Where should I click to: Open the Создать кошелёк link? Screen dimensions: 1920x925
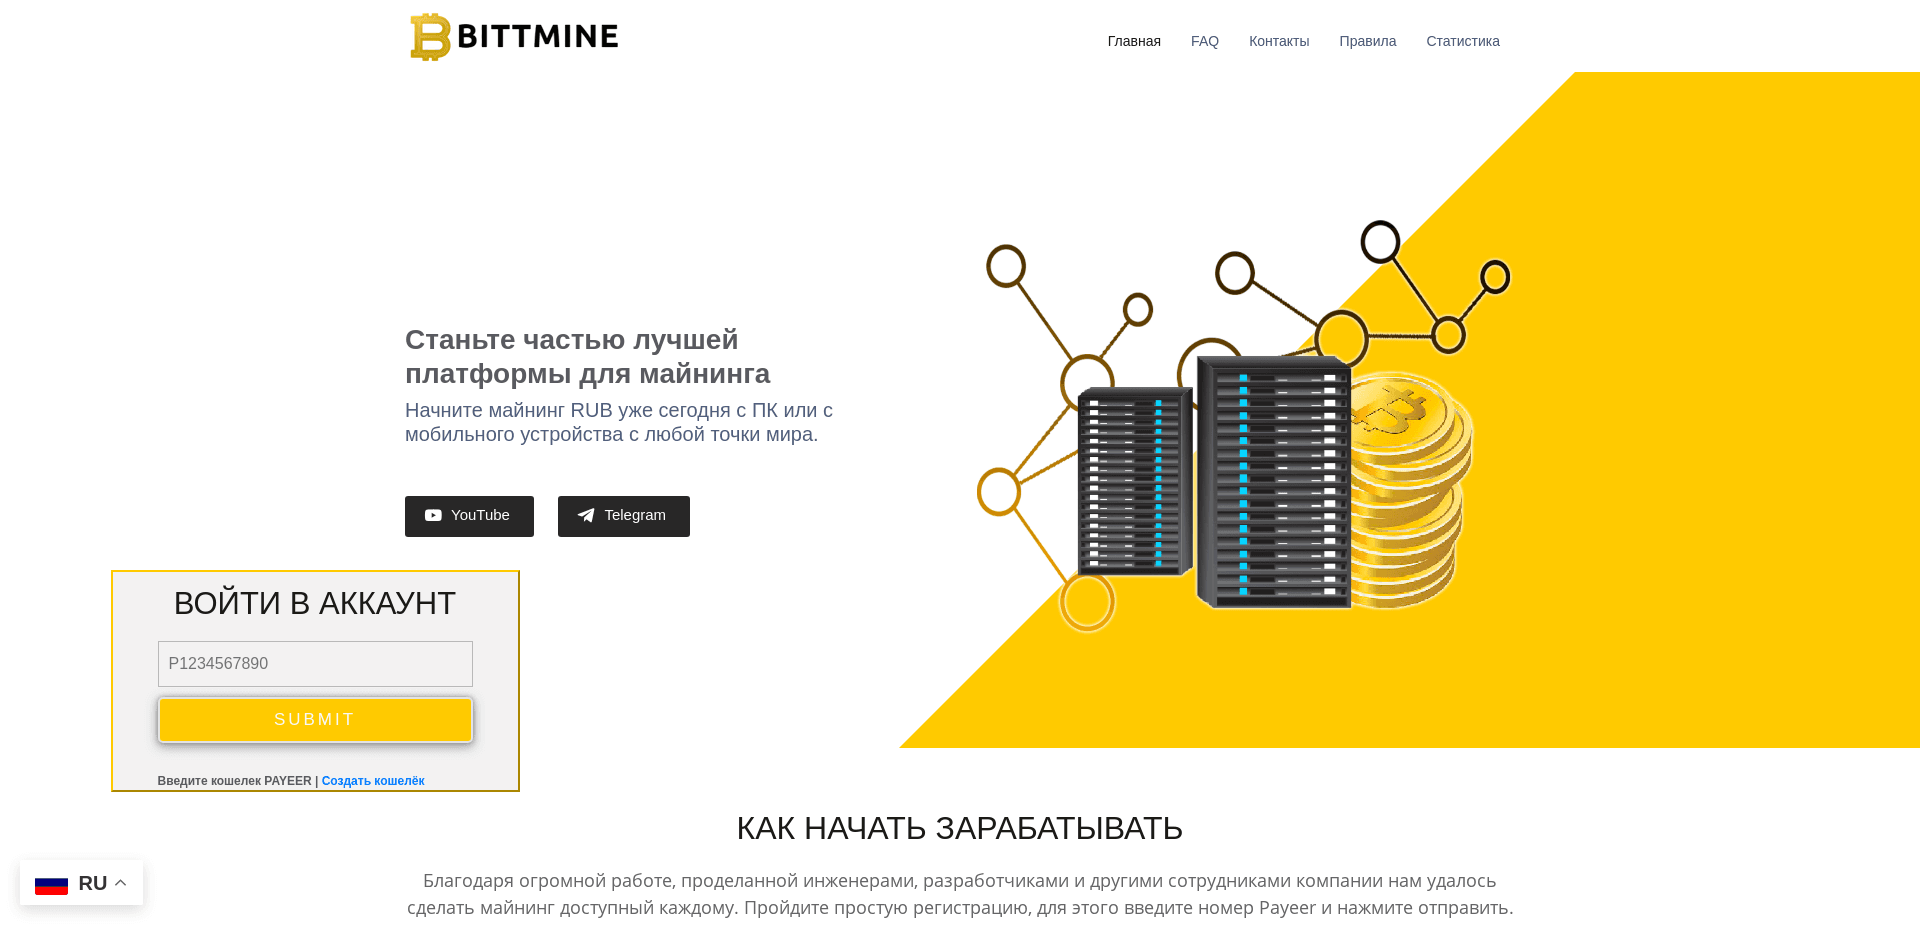(372, 780)
